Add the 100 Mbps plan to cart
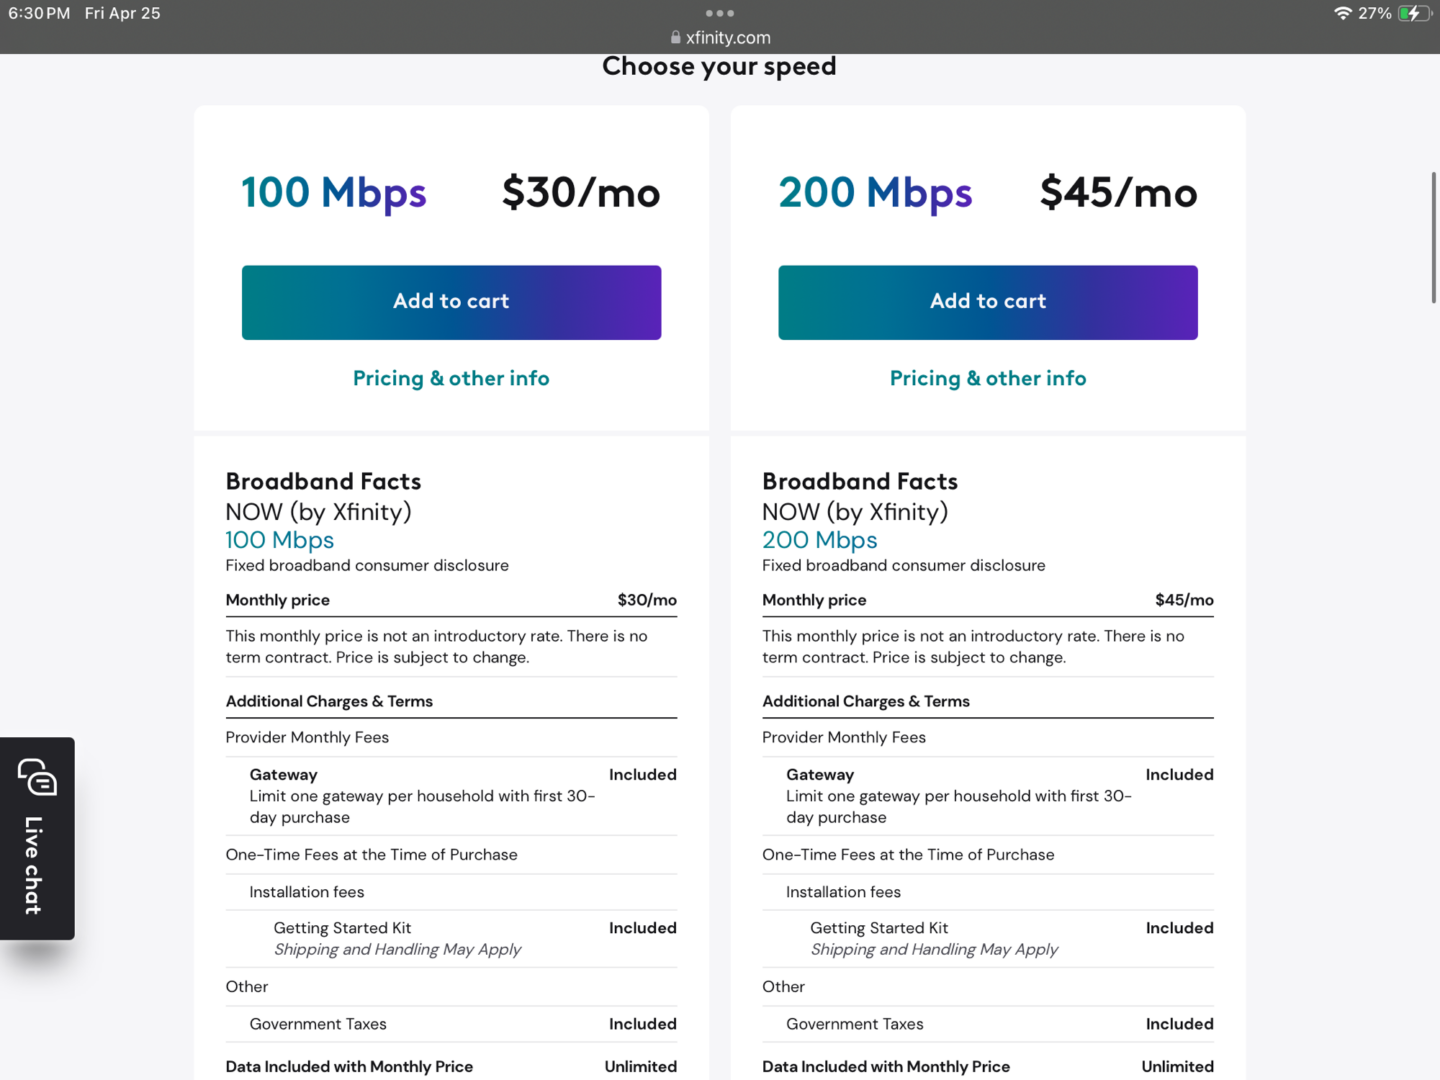1440x1080 pixels. click(x=451, y=302)
